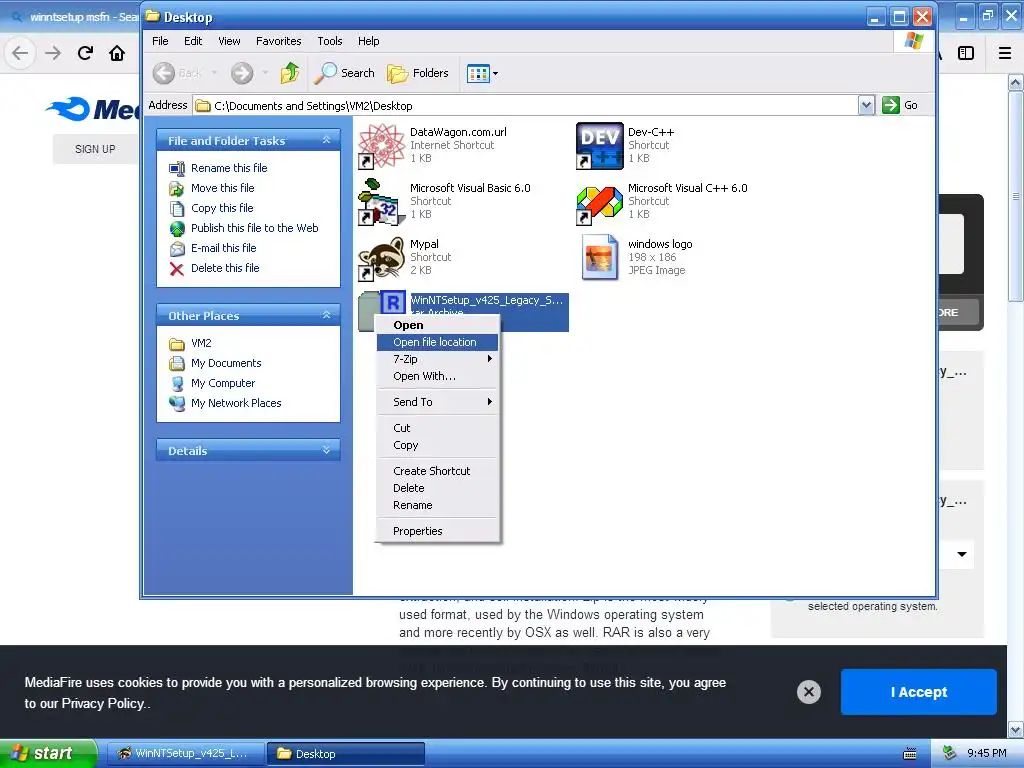
Task: Click browser home icon
Action: [x=117, y=53]
